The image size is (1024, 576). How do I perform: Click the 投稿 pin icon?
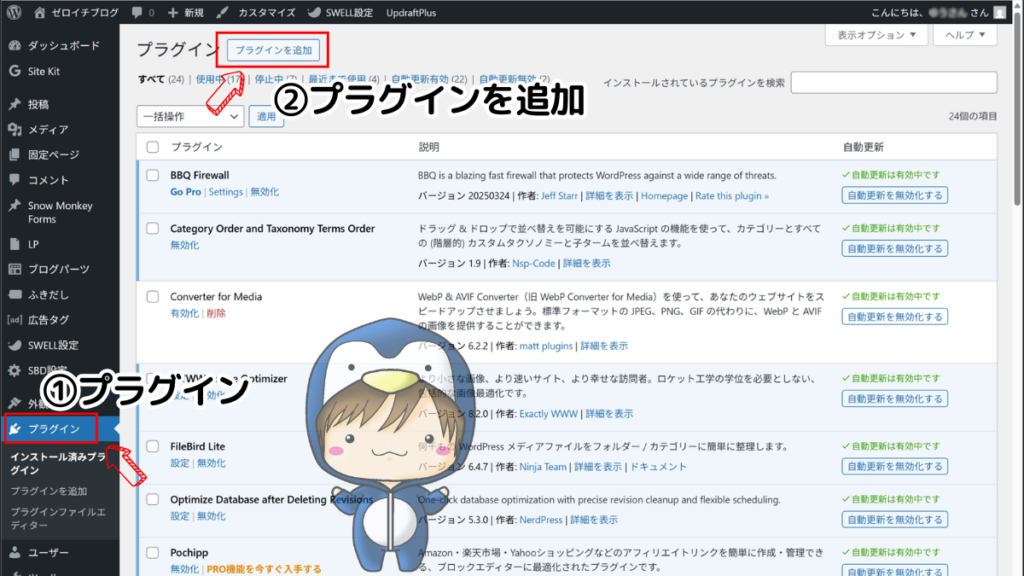tap(14, 104)
